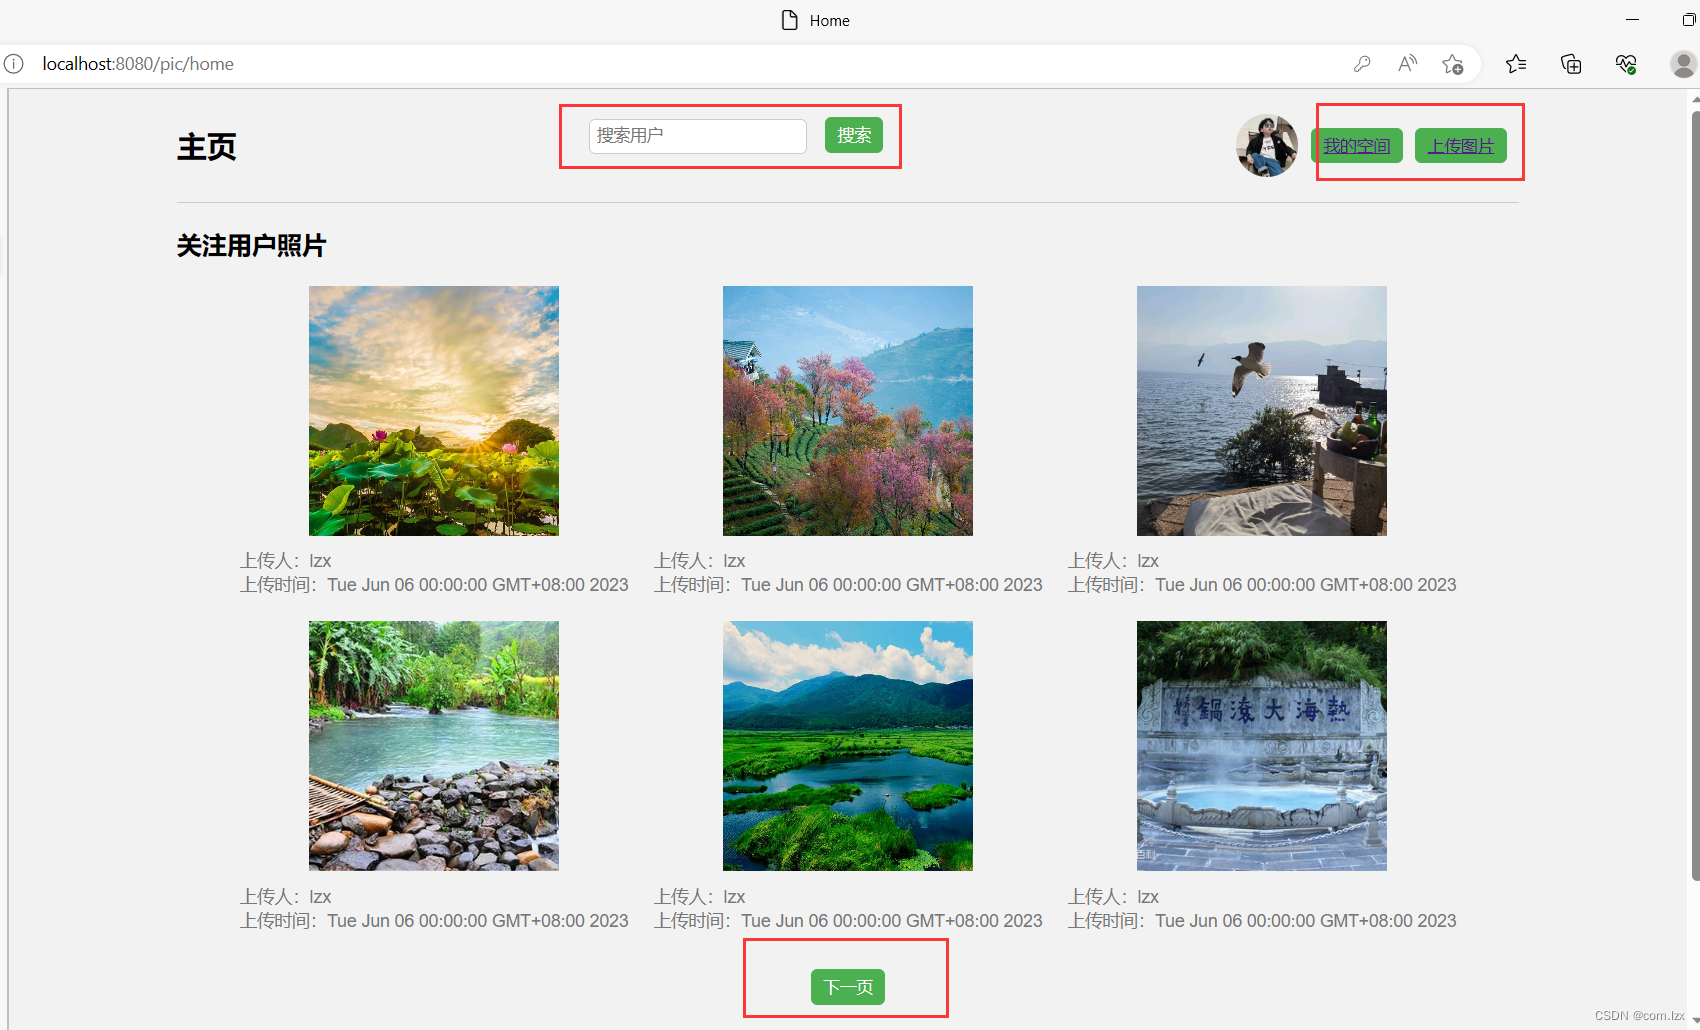Add this page to favorites star icon
Viewport: 1700px width, 1030px height.
1453,64
